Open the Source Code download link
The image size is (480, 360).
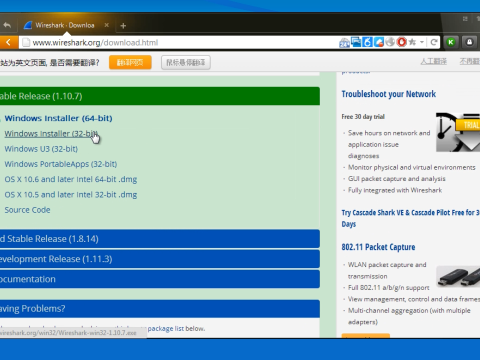[27, 210]
